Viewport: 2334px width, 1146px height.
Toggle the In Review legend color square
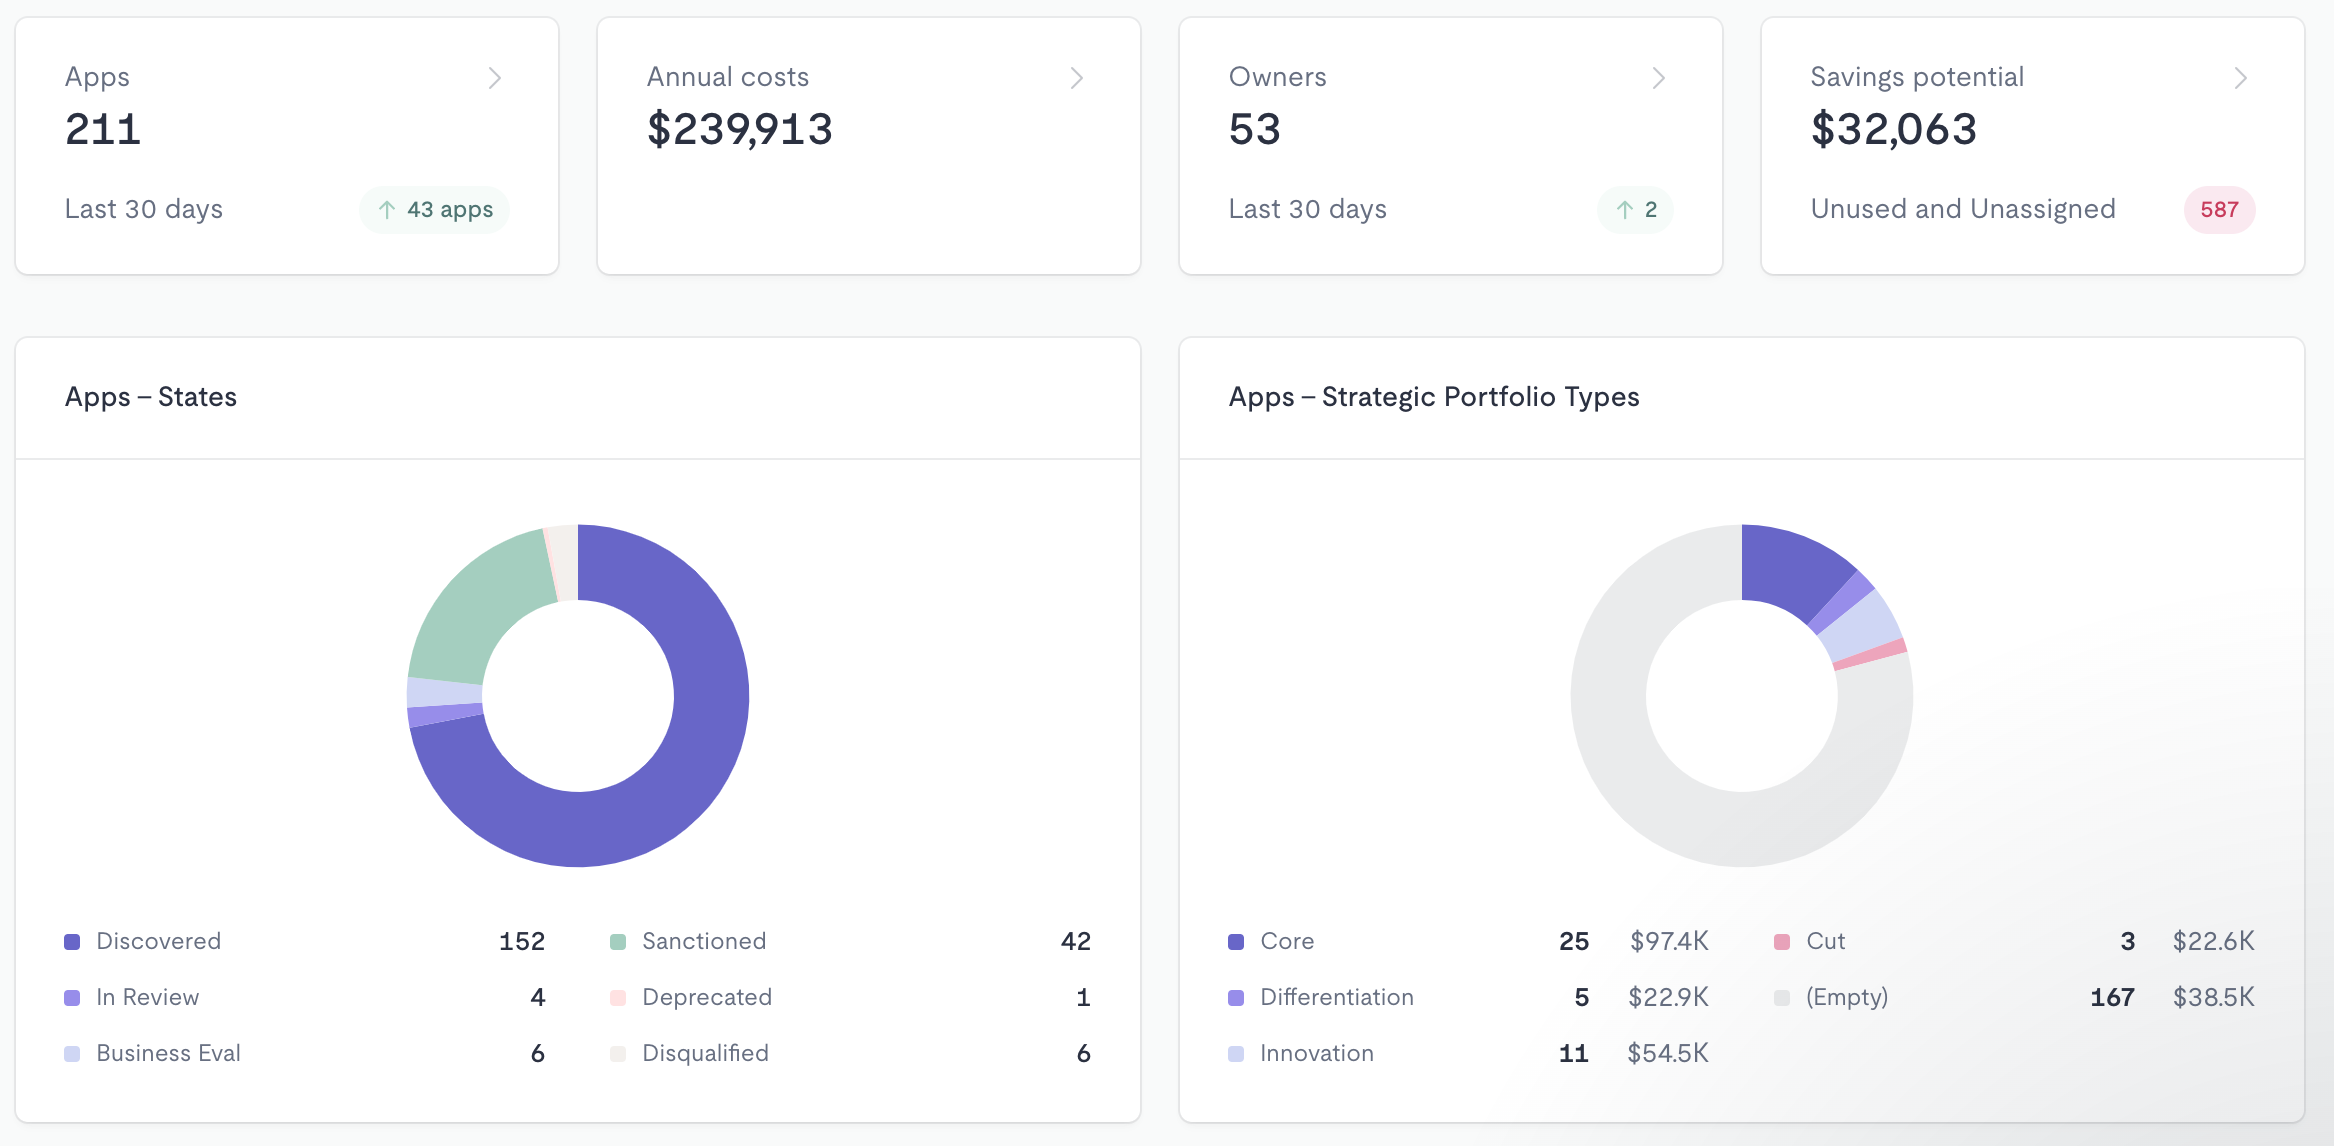pos(72,998)
